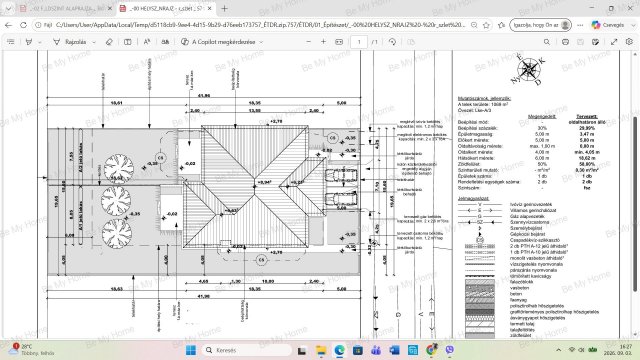Click A Copilot megkérdezése button

tap(218, 42)
